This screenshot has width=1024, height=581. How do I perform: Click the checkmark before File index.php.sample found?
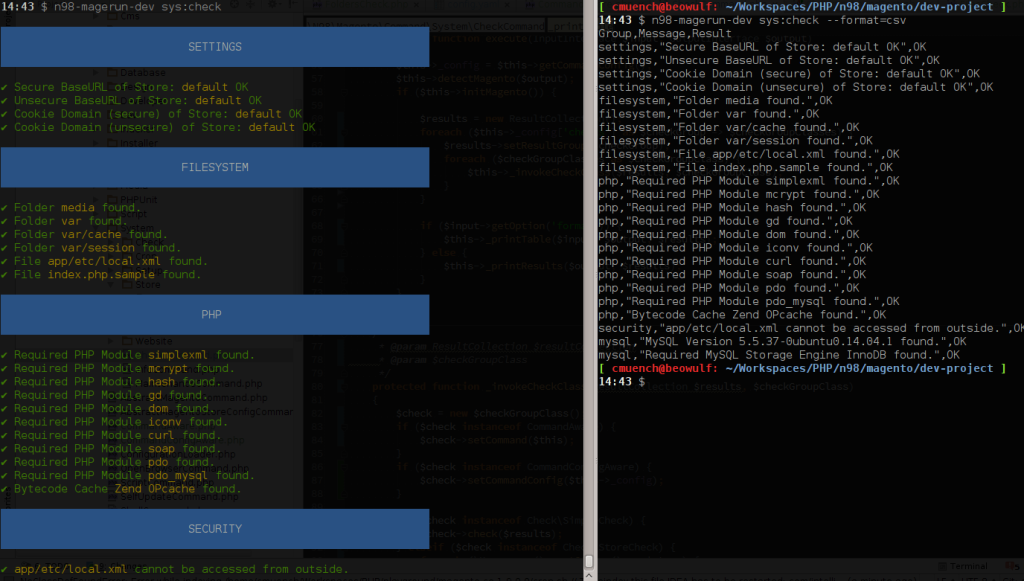[x=5, y=275]
